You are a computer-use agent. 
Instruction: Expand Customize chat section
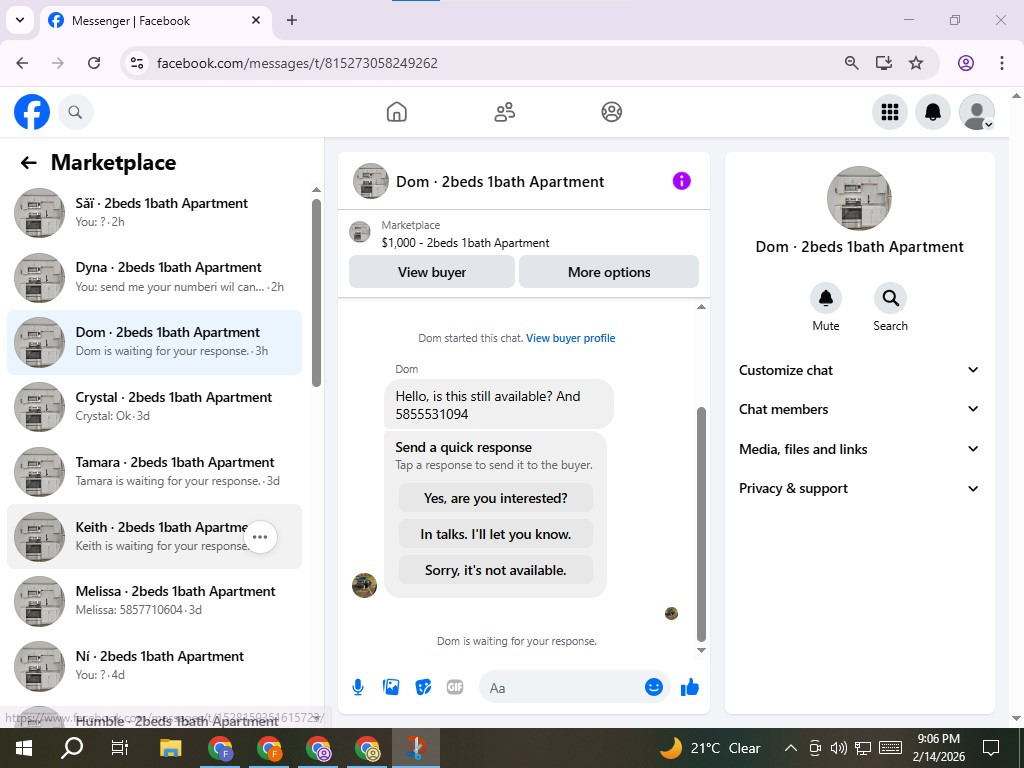point(859,370)
